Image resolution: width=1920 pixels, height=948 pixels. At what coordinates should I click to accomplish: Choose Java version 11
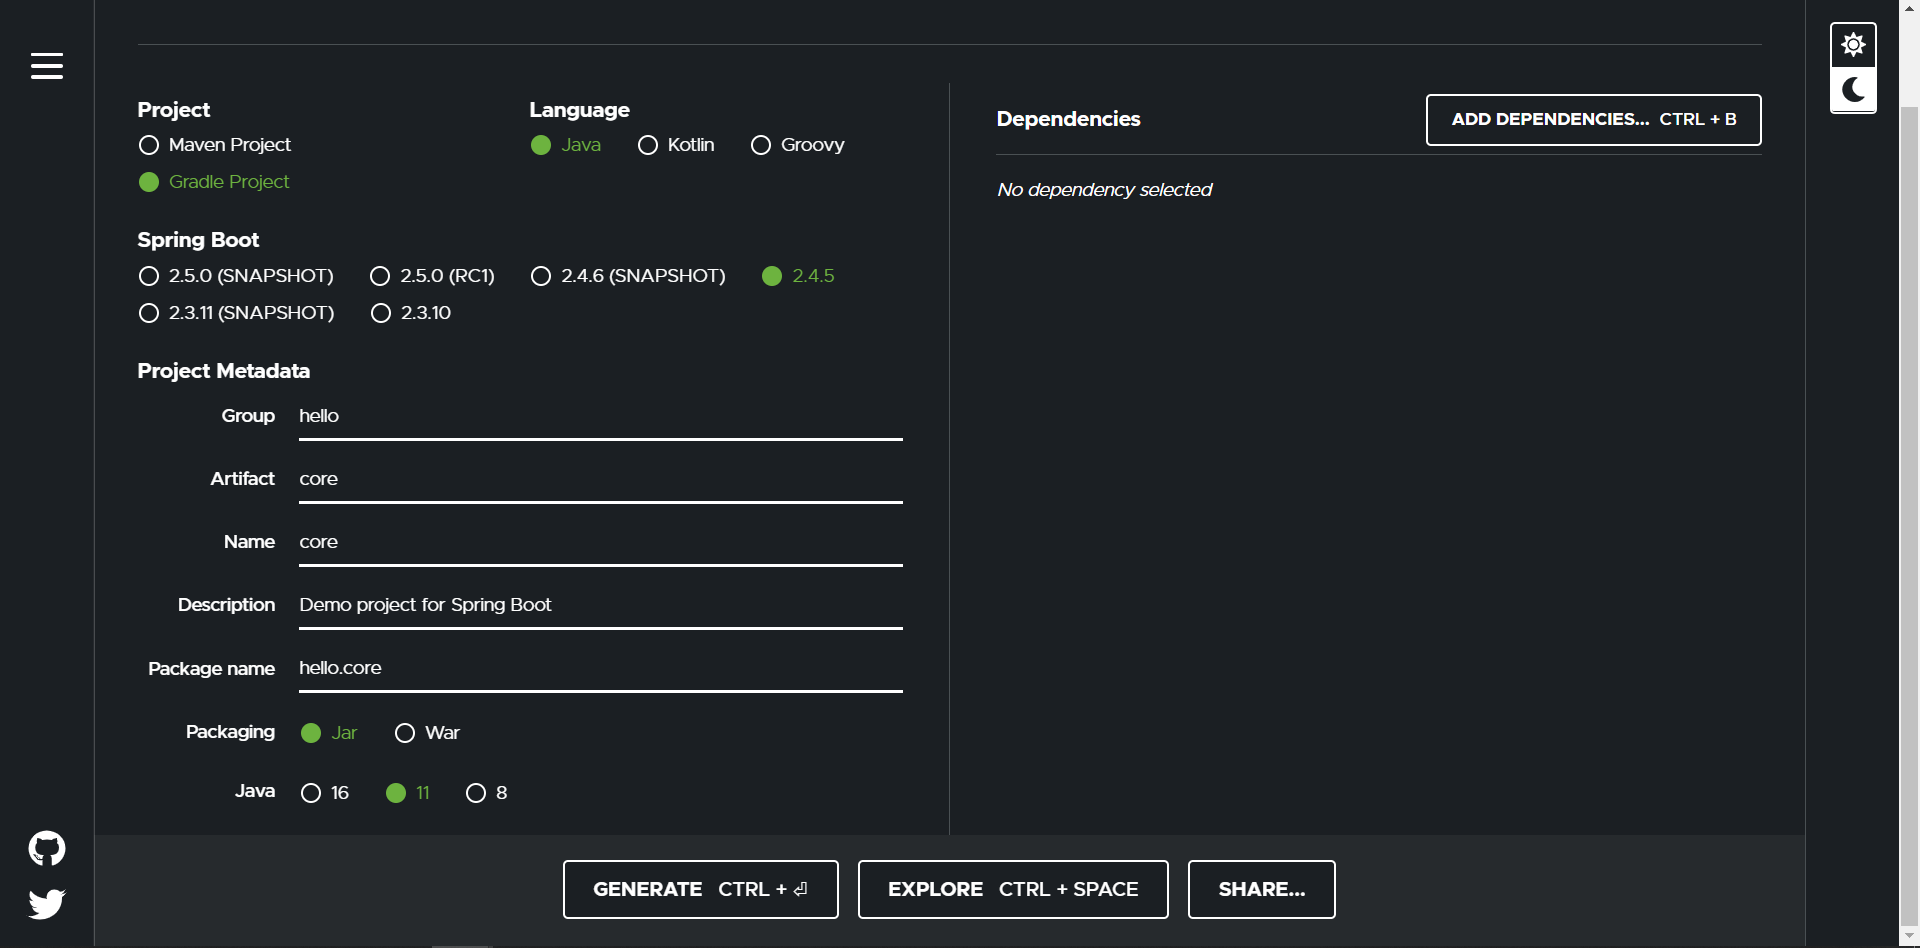pyautogui.click(x=408, y=793)
